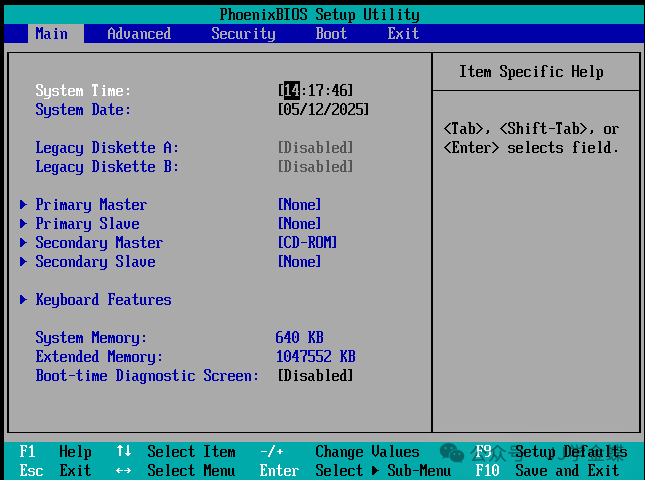Click the WeChat watermark logo in footer
The width and height of the screenshot is (645, 480).
tap(452, 453)
